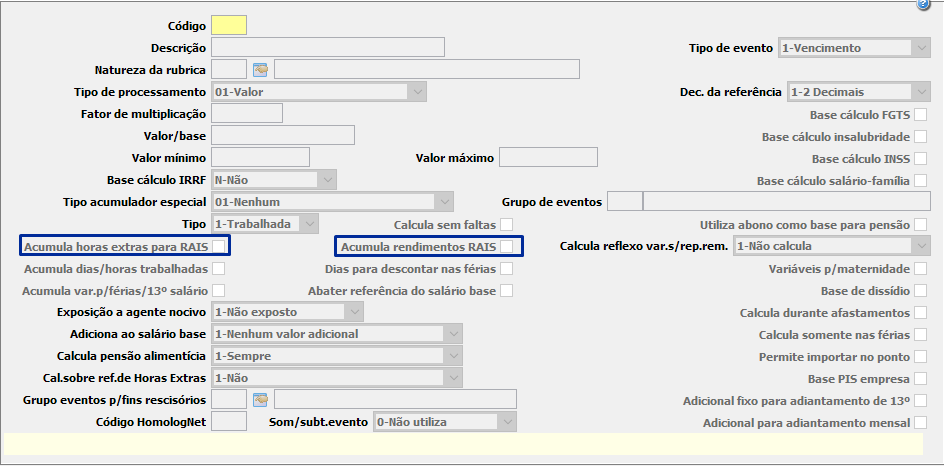Enable Acumula var.p/férias/13º salário checkbox

tap(219, 291)
